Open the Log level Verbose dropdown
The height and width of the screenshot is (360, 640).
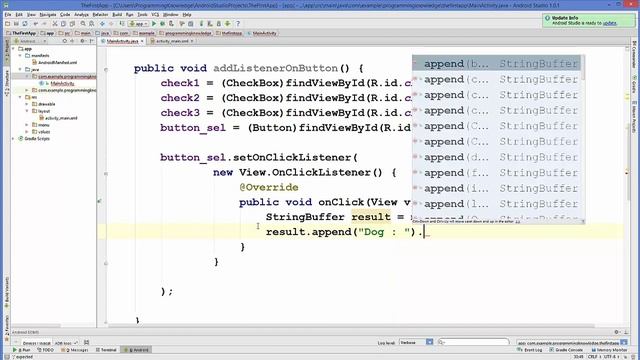tap(416, 342)
